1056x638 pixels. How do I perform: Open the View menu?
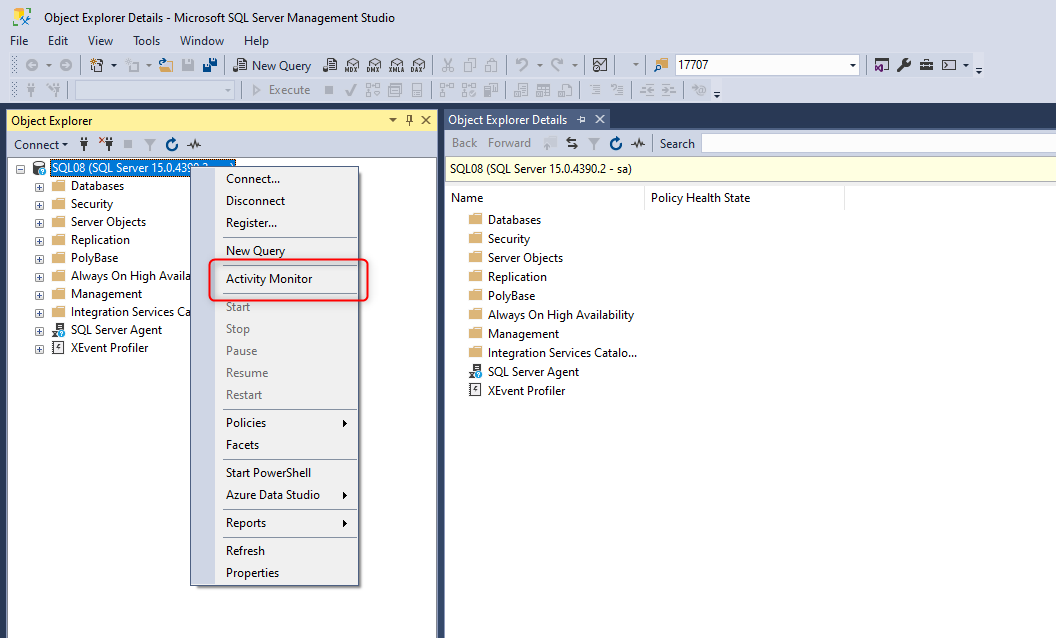tap(100, 40)
